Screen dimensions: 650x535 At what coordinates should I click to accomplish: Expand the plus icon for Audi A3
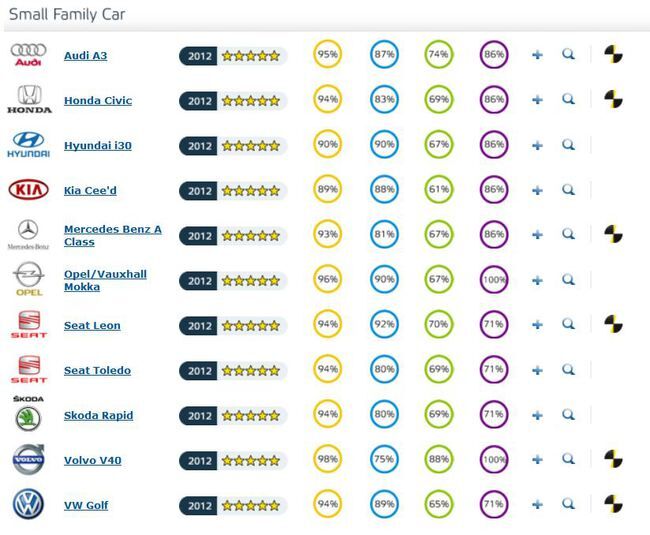[537, 55]
